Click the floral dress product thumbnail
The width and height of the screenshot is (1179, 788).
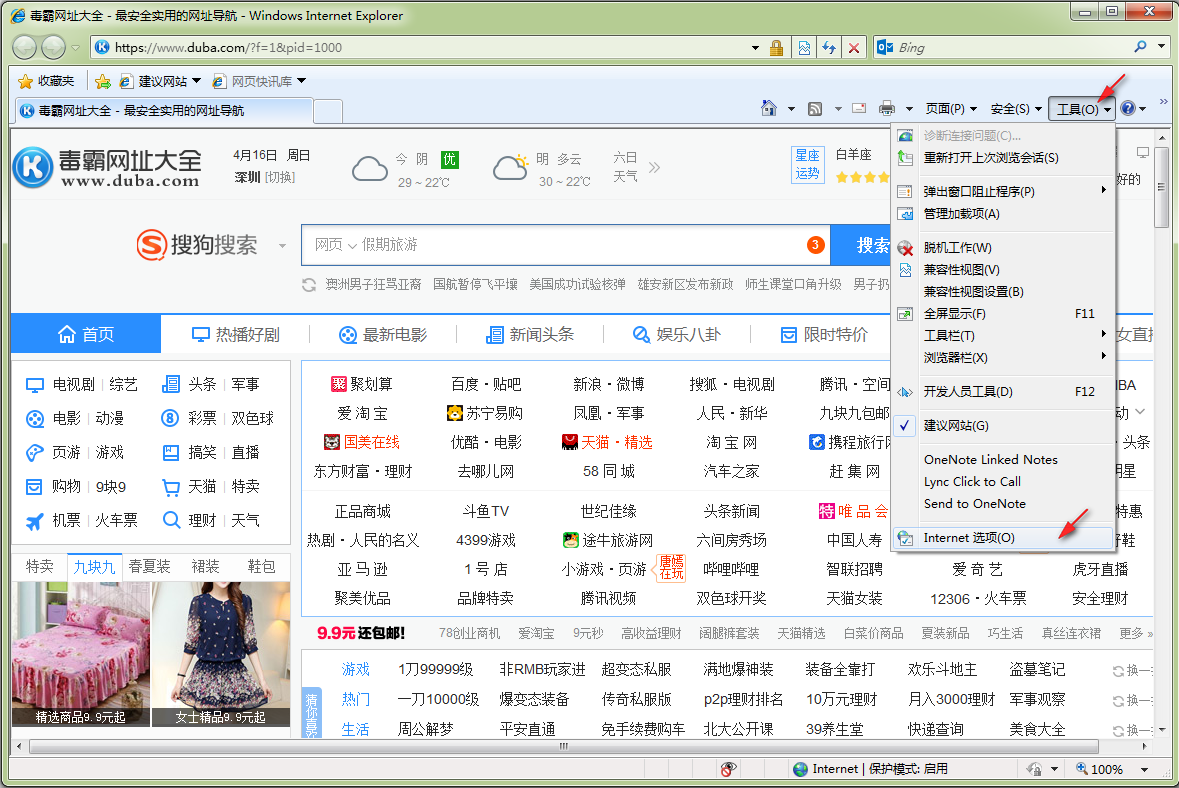click(221, 654)
